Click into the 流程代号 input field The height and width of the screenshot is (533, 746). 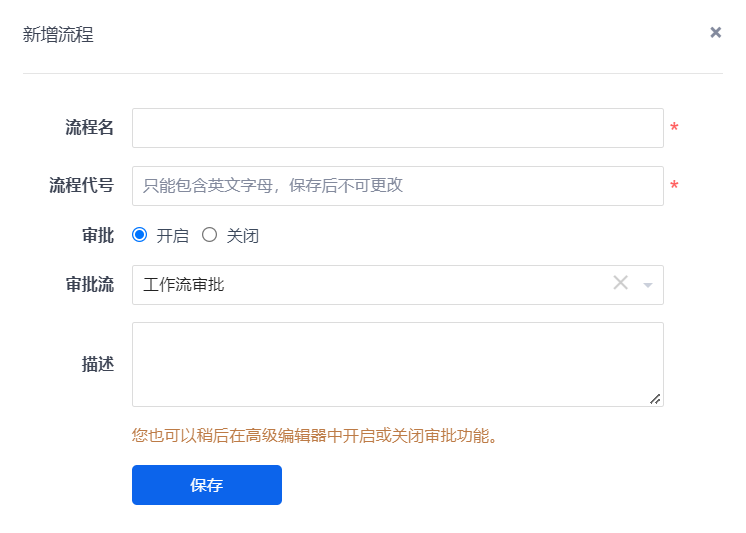(x=397, y=186)
